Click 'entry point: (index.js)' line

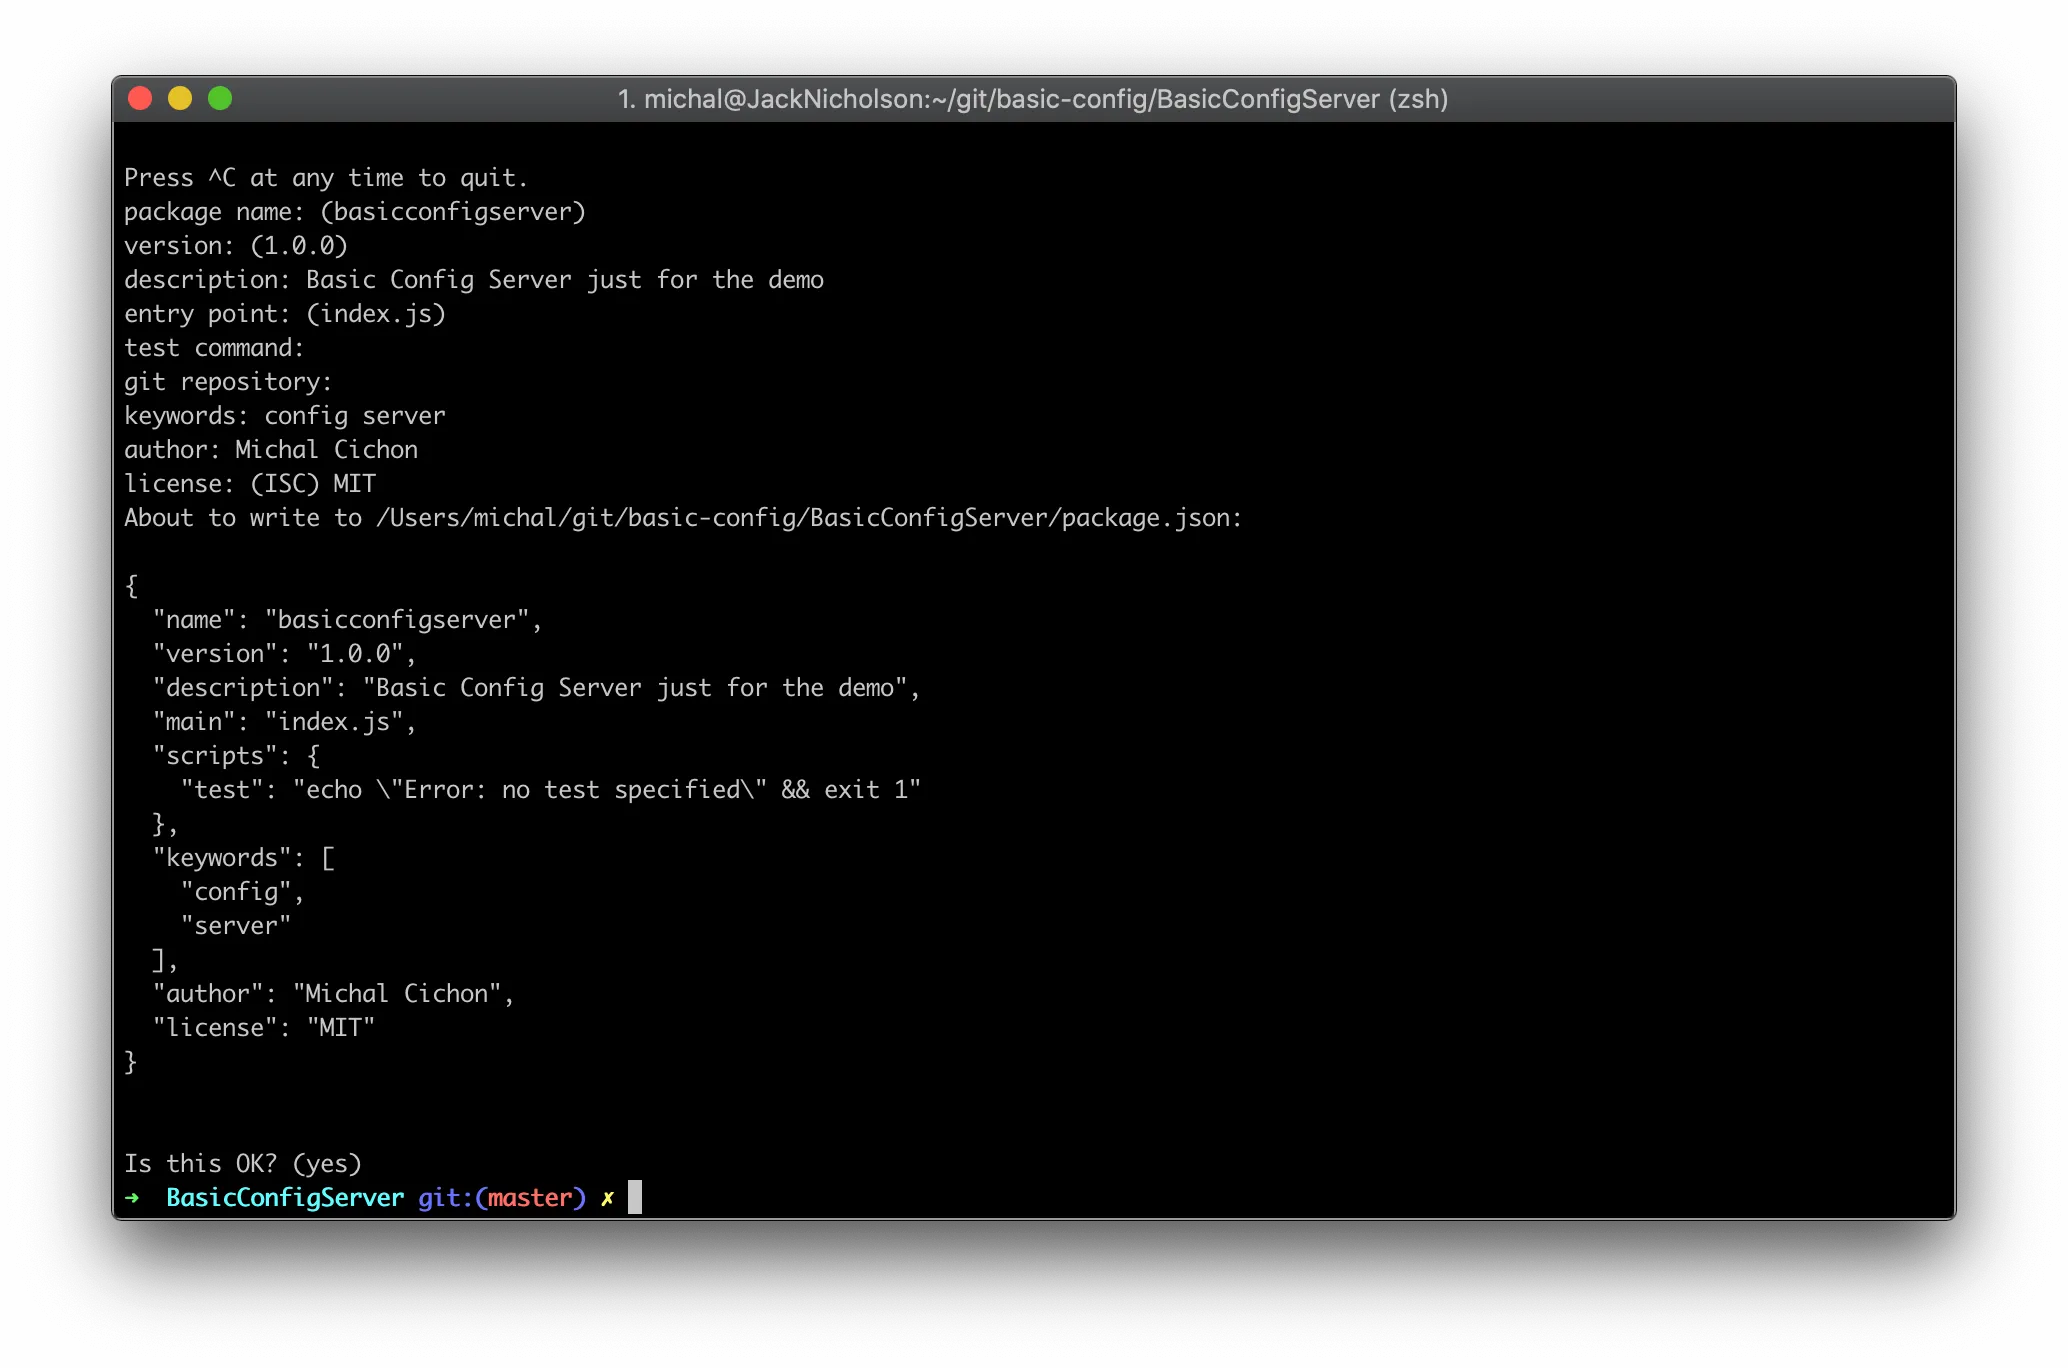(285, 314)
